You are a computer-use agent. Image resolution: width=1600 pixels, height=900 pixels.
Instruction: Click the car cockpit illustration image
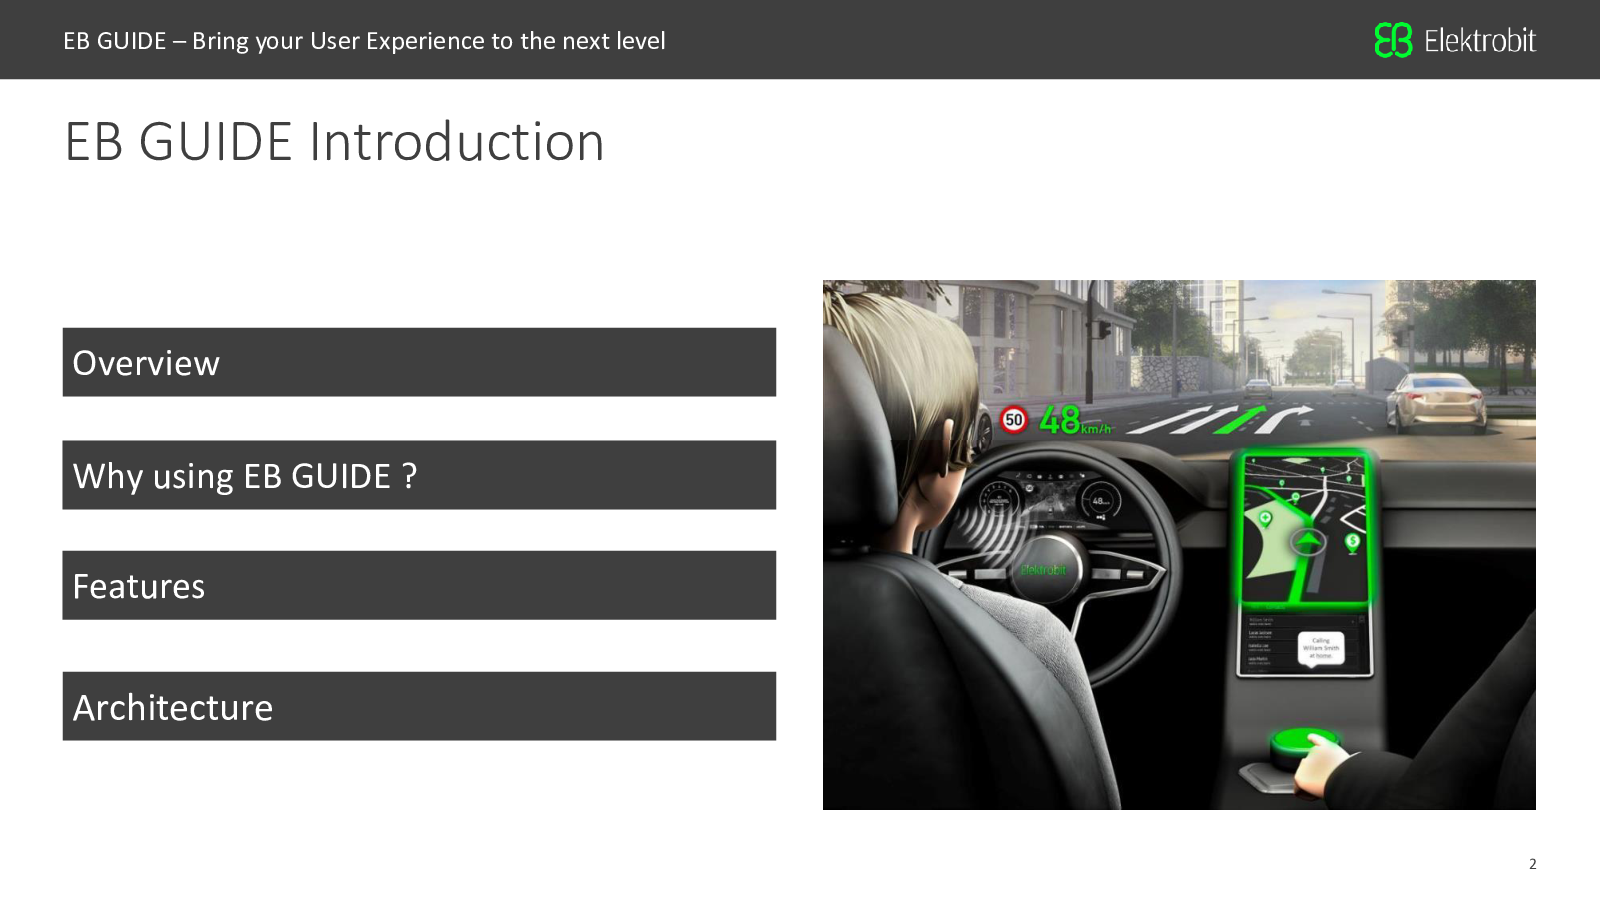coord(1179,545)
